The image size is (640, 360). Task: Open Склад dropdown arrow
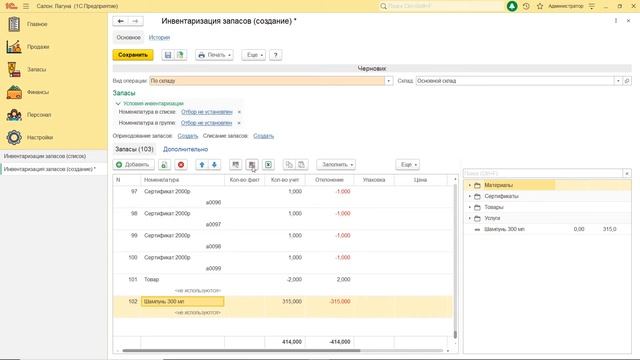tap(618, 81)
